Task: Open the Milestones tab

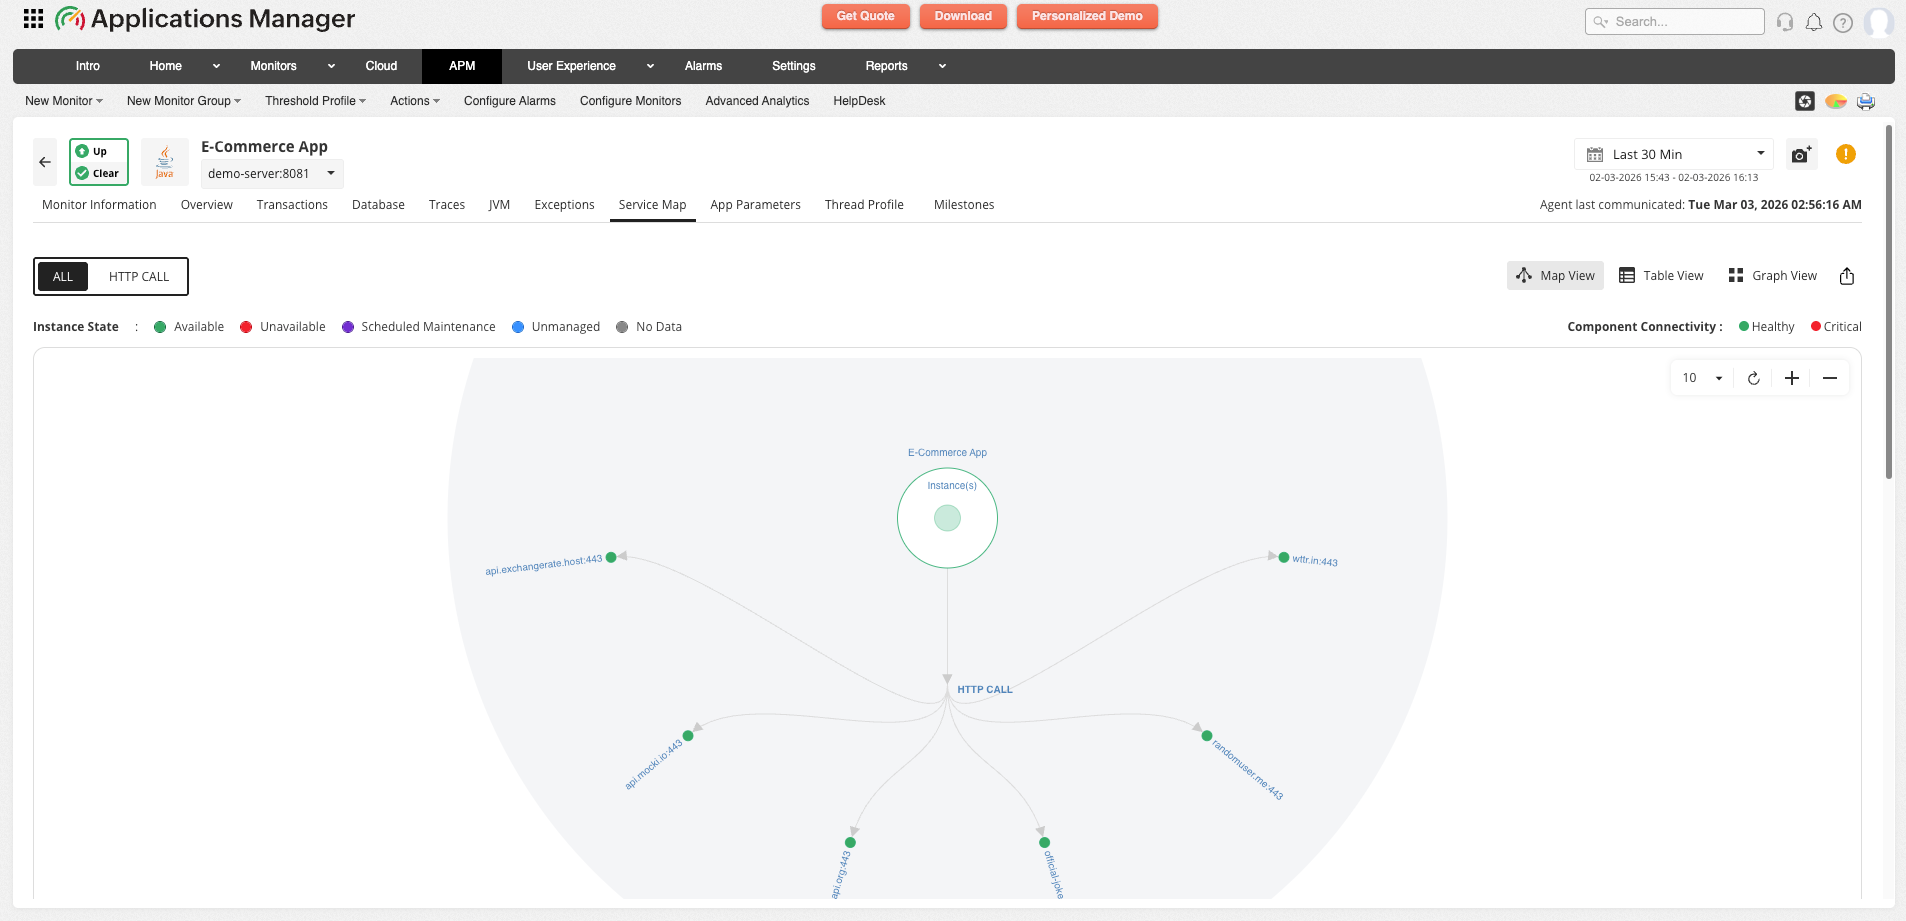Action: coord(964,205)
